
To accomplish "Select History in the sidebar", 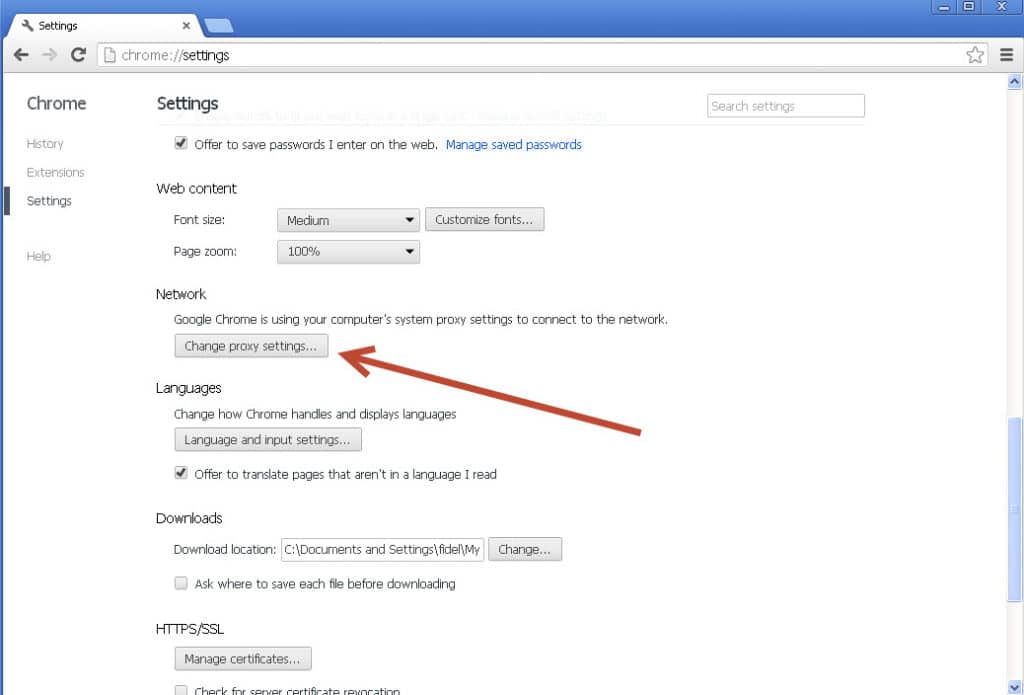I will click(x=45, y=143).
